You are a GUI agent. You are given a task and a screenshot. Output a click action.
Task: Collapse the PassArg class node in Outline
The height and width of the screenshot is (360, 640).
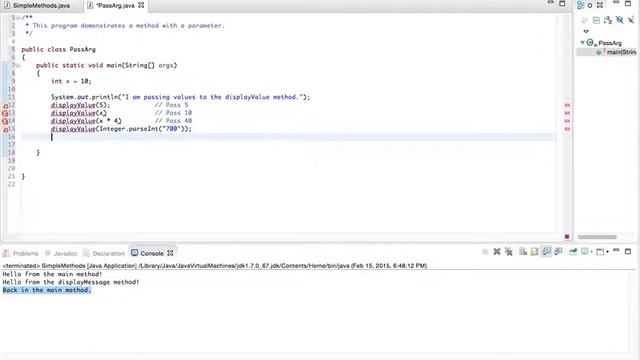click(582, 42)
